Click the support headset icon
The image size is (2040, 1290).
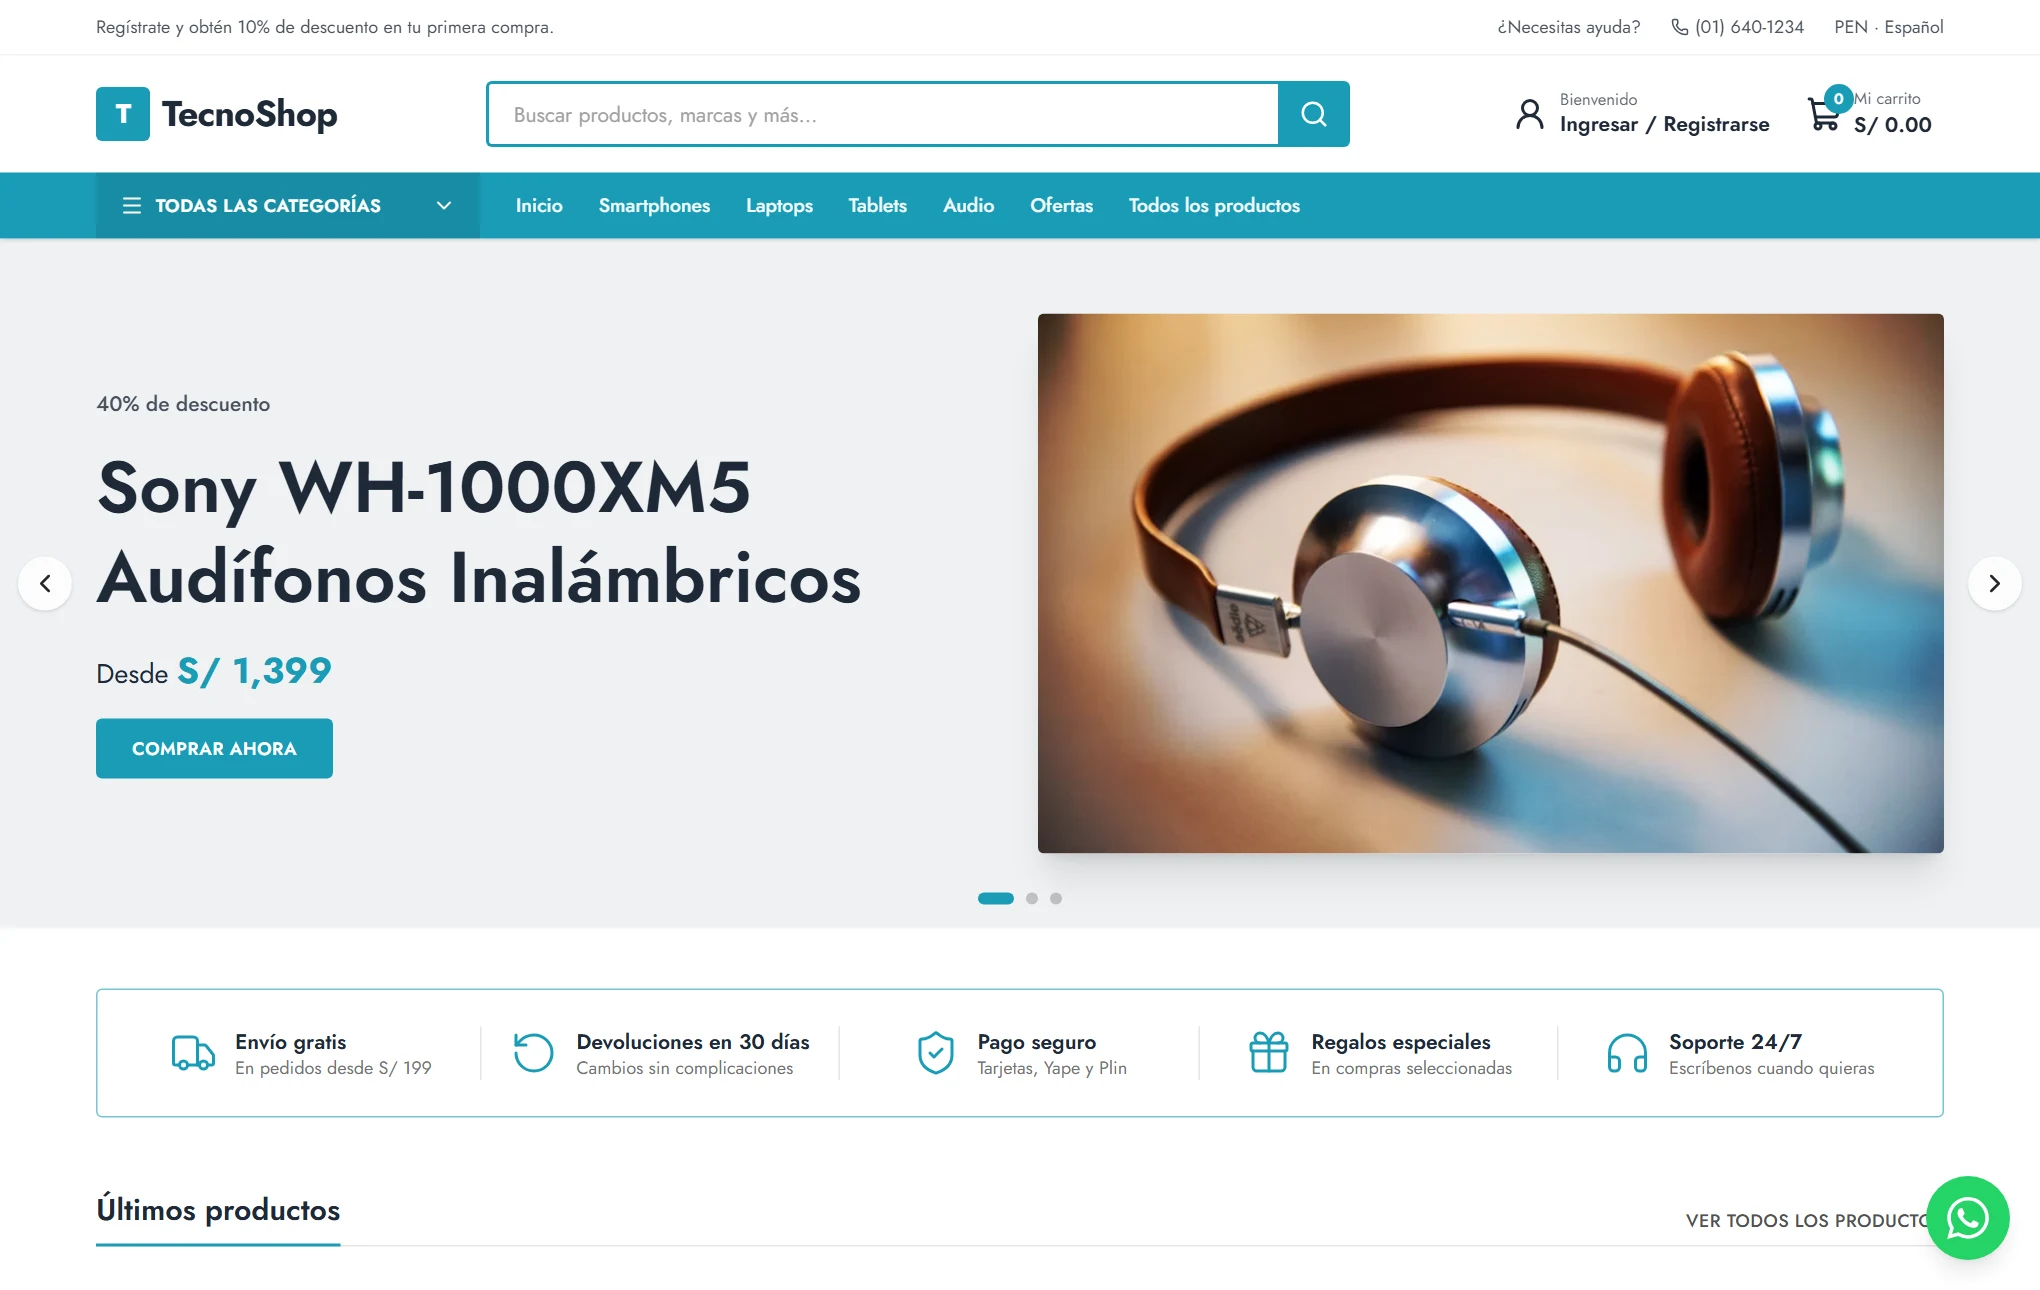1627,1053
